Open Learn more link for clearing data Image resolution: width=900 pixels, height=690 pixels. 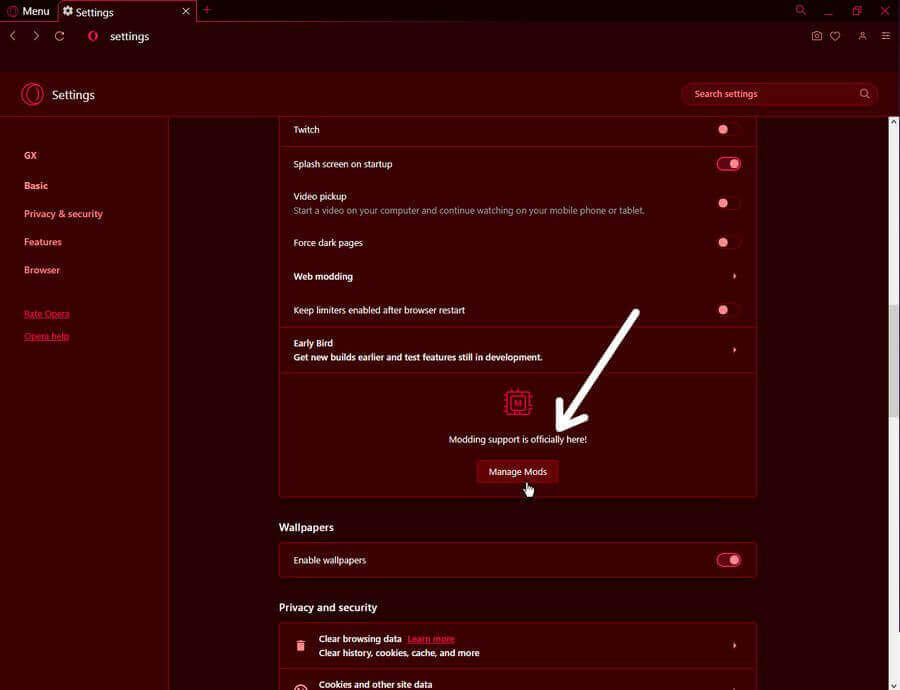click(x=430, y=639)
